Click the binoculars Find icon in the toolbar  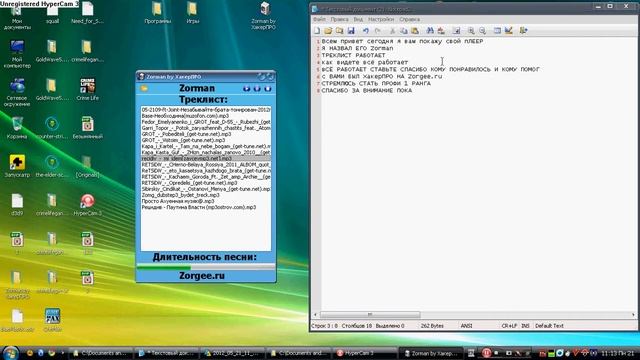coord(430,31)
